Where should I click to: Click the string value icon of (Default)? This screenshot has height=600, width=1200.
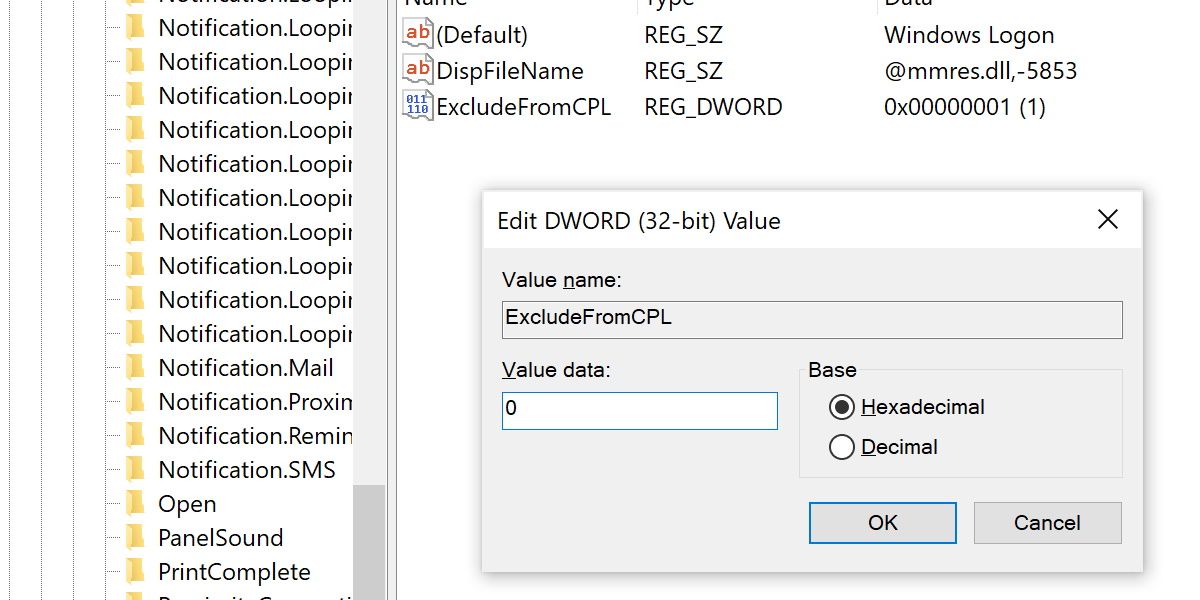point(417,34)
